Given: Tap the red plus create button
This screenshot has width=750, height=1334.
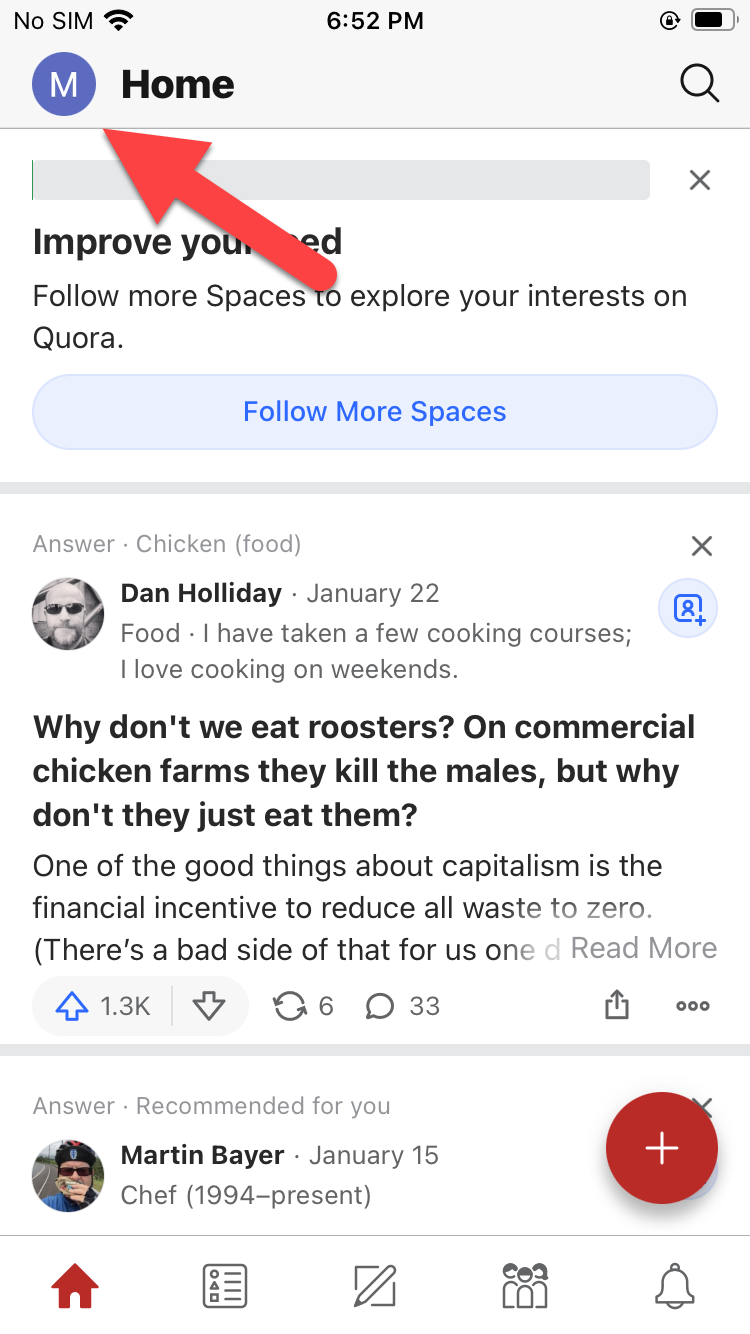Looking at the screenshot, I should tap(661, 1148).
